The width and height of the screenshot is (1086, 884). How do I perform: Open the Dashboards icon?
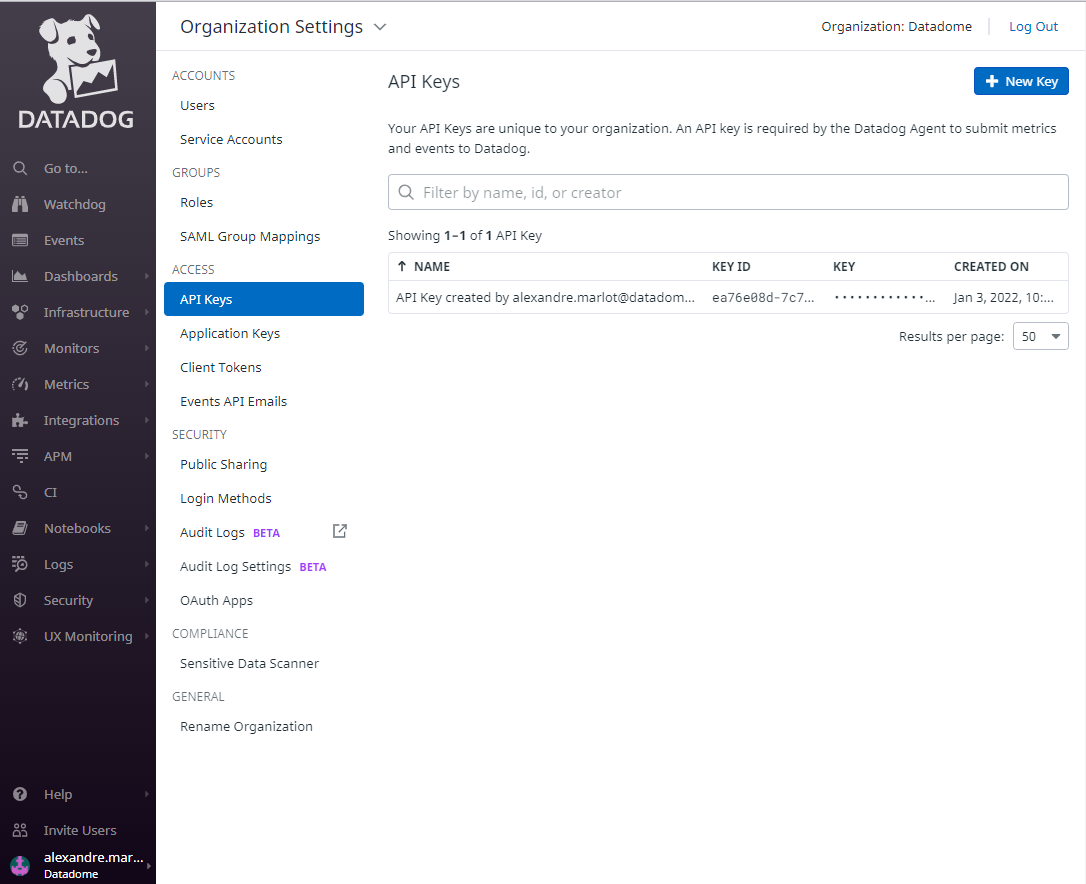tap(20, 276)
